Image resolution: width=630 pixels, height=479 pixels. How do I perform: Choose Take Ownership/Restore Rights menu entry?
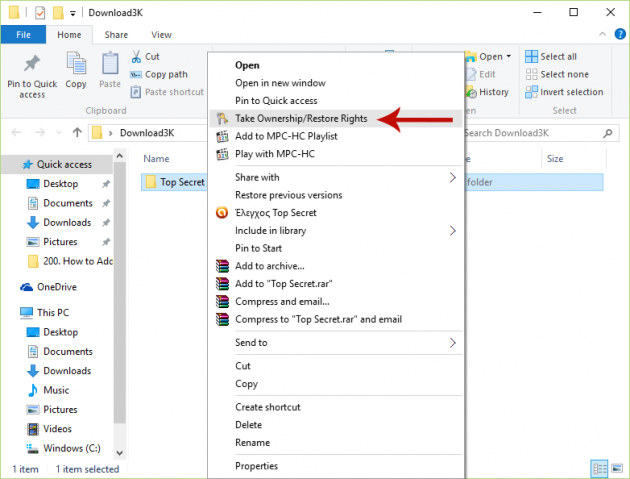click(300, 118)
